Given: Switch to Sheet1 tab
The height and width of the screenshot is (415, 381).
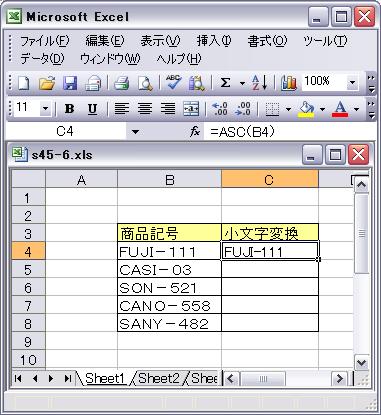Looking at the screenshot, I should click(105, 379).
